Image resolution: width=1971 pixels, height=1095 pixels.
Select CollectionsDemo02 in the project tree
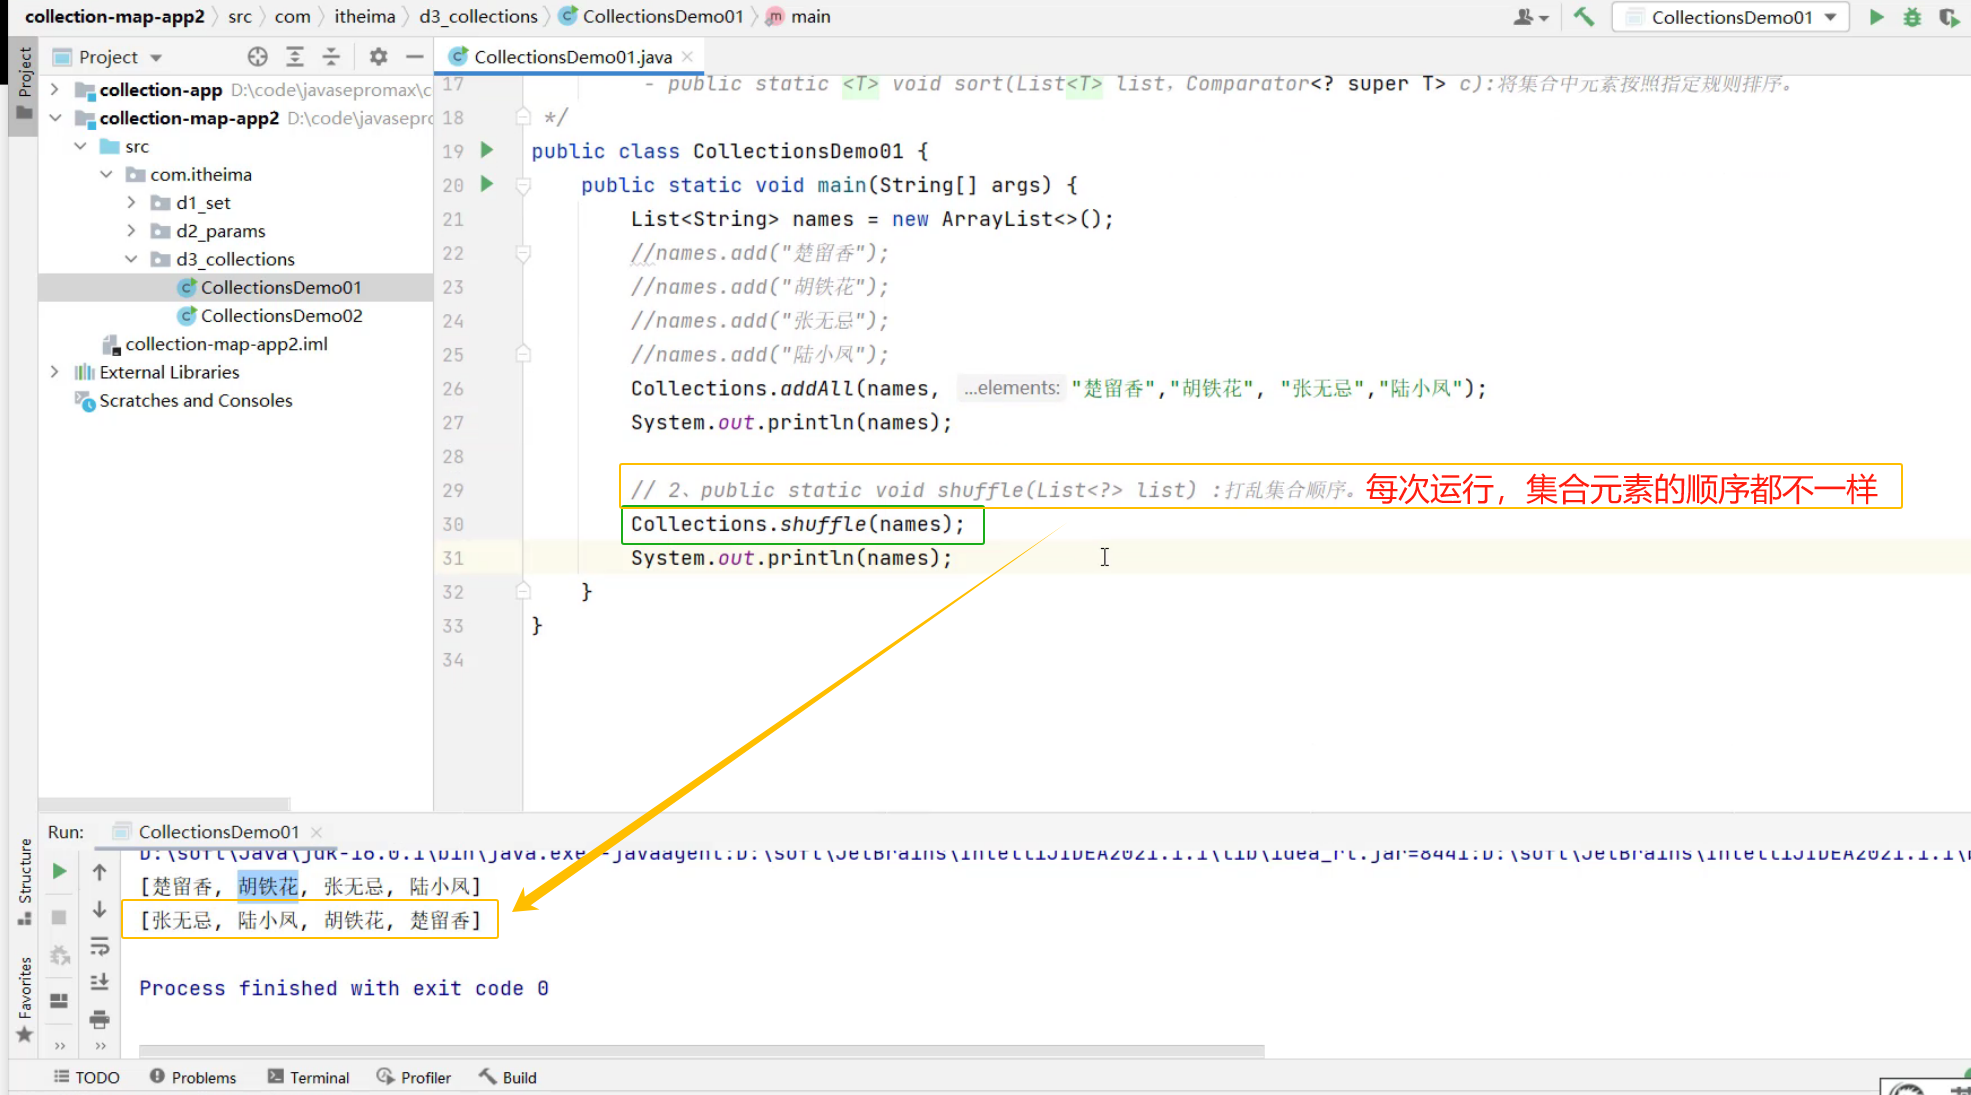tap(281, 316)
